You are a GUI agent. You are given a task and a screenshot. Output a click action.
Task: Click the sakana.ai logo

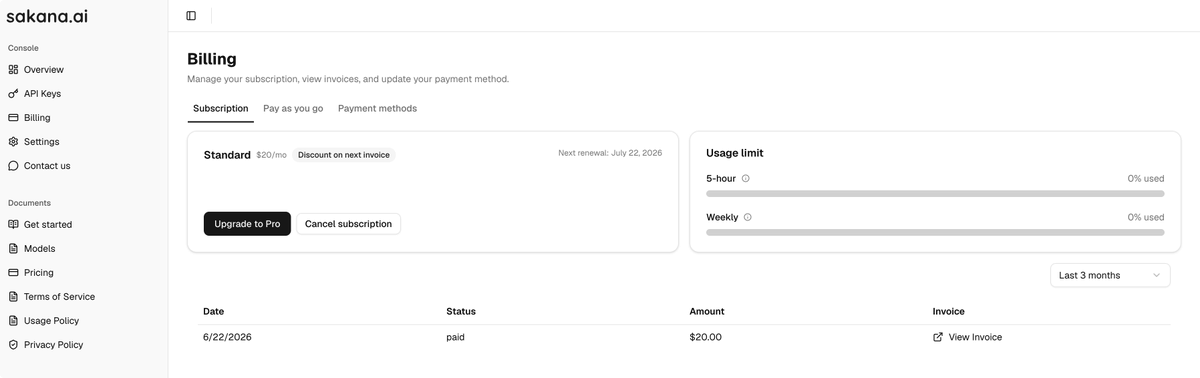click(x=47, y=15)
